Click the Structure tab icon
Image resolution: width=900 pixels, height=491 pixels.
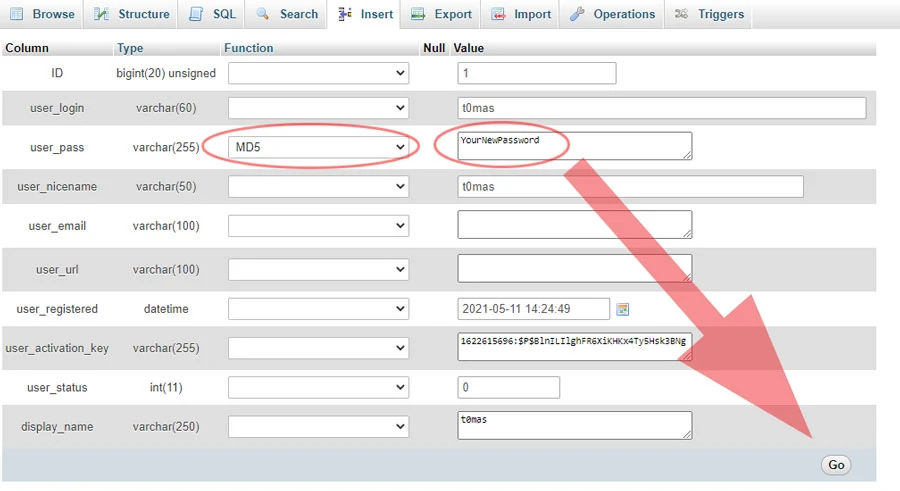point(101,14)
